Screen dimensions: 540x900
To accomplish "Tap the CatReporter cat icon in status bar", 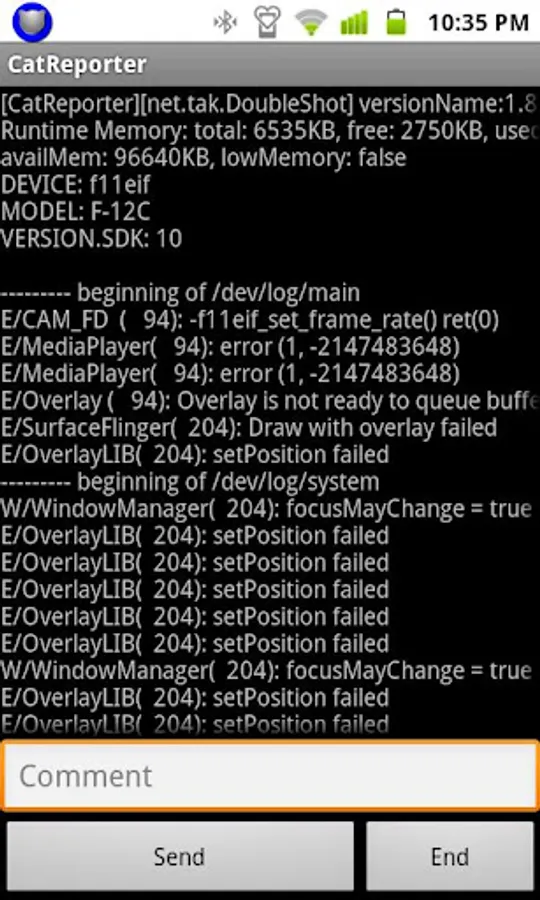I will coord(32,22).
